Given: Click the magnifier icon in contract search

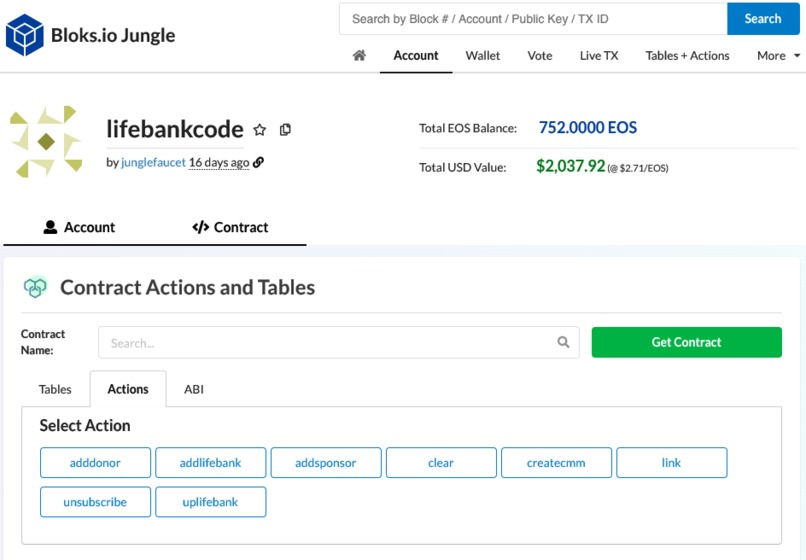Looking at the screenshot, I should (x=563, y=342).
